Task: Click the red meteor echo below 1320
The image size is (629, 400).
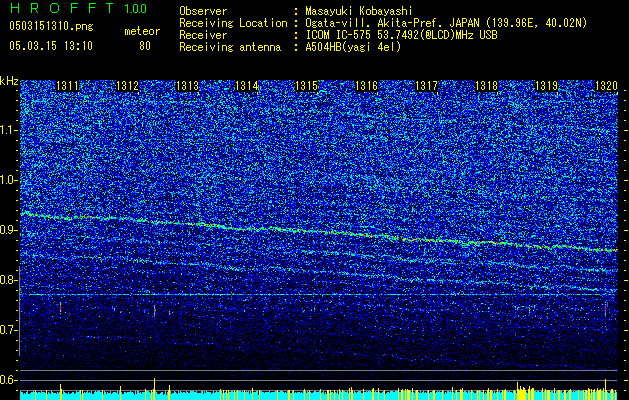Action: click(605, 309)
